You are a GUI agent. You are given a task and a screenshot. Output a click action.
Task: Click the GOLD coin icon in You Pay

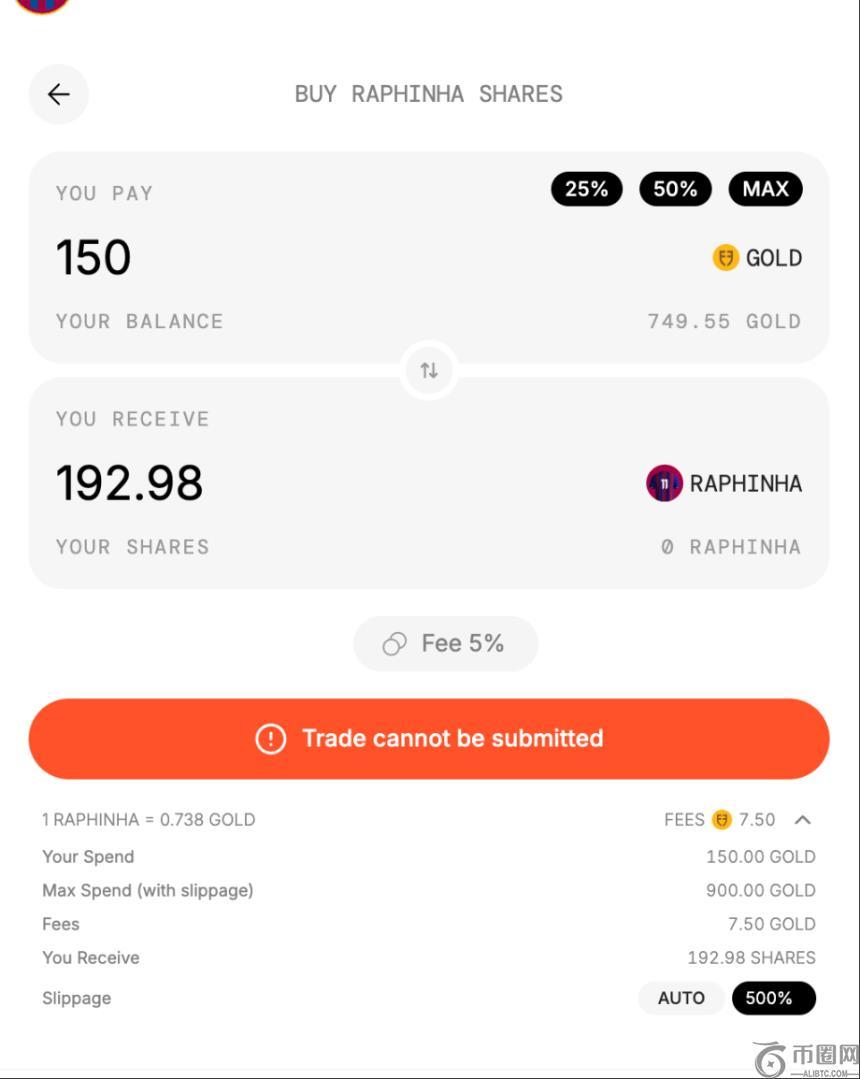725,258
